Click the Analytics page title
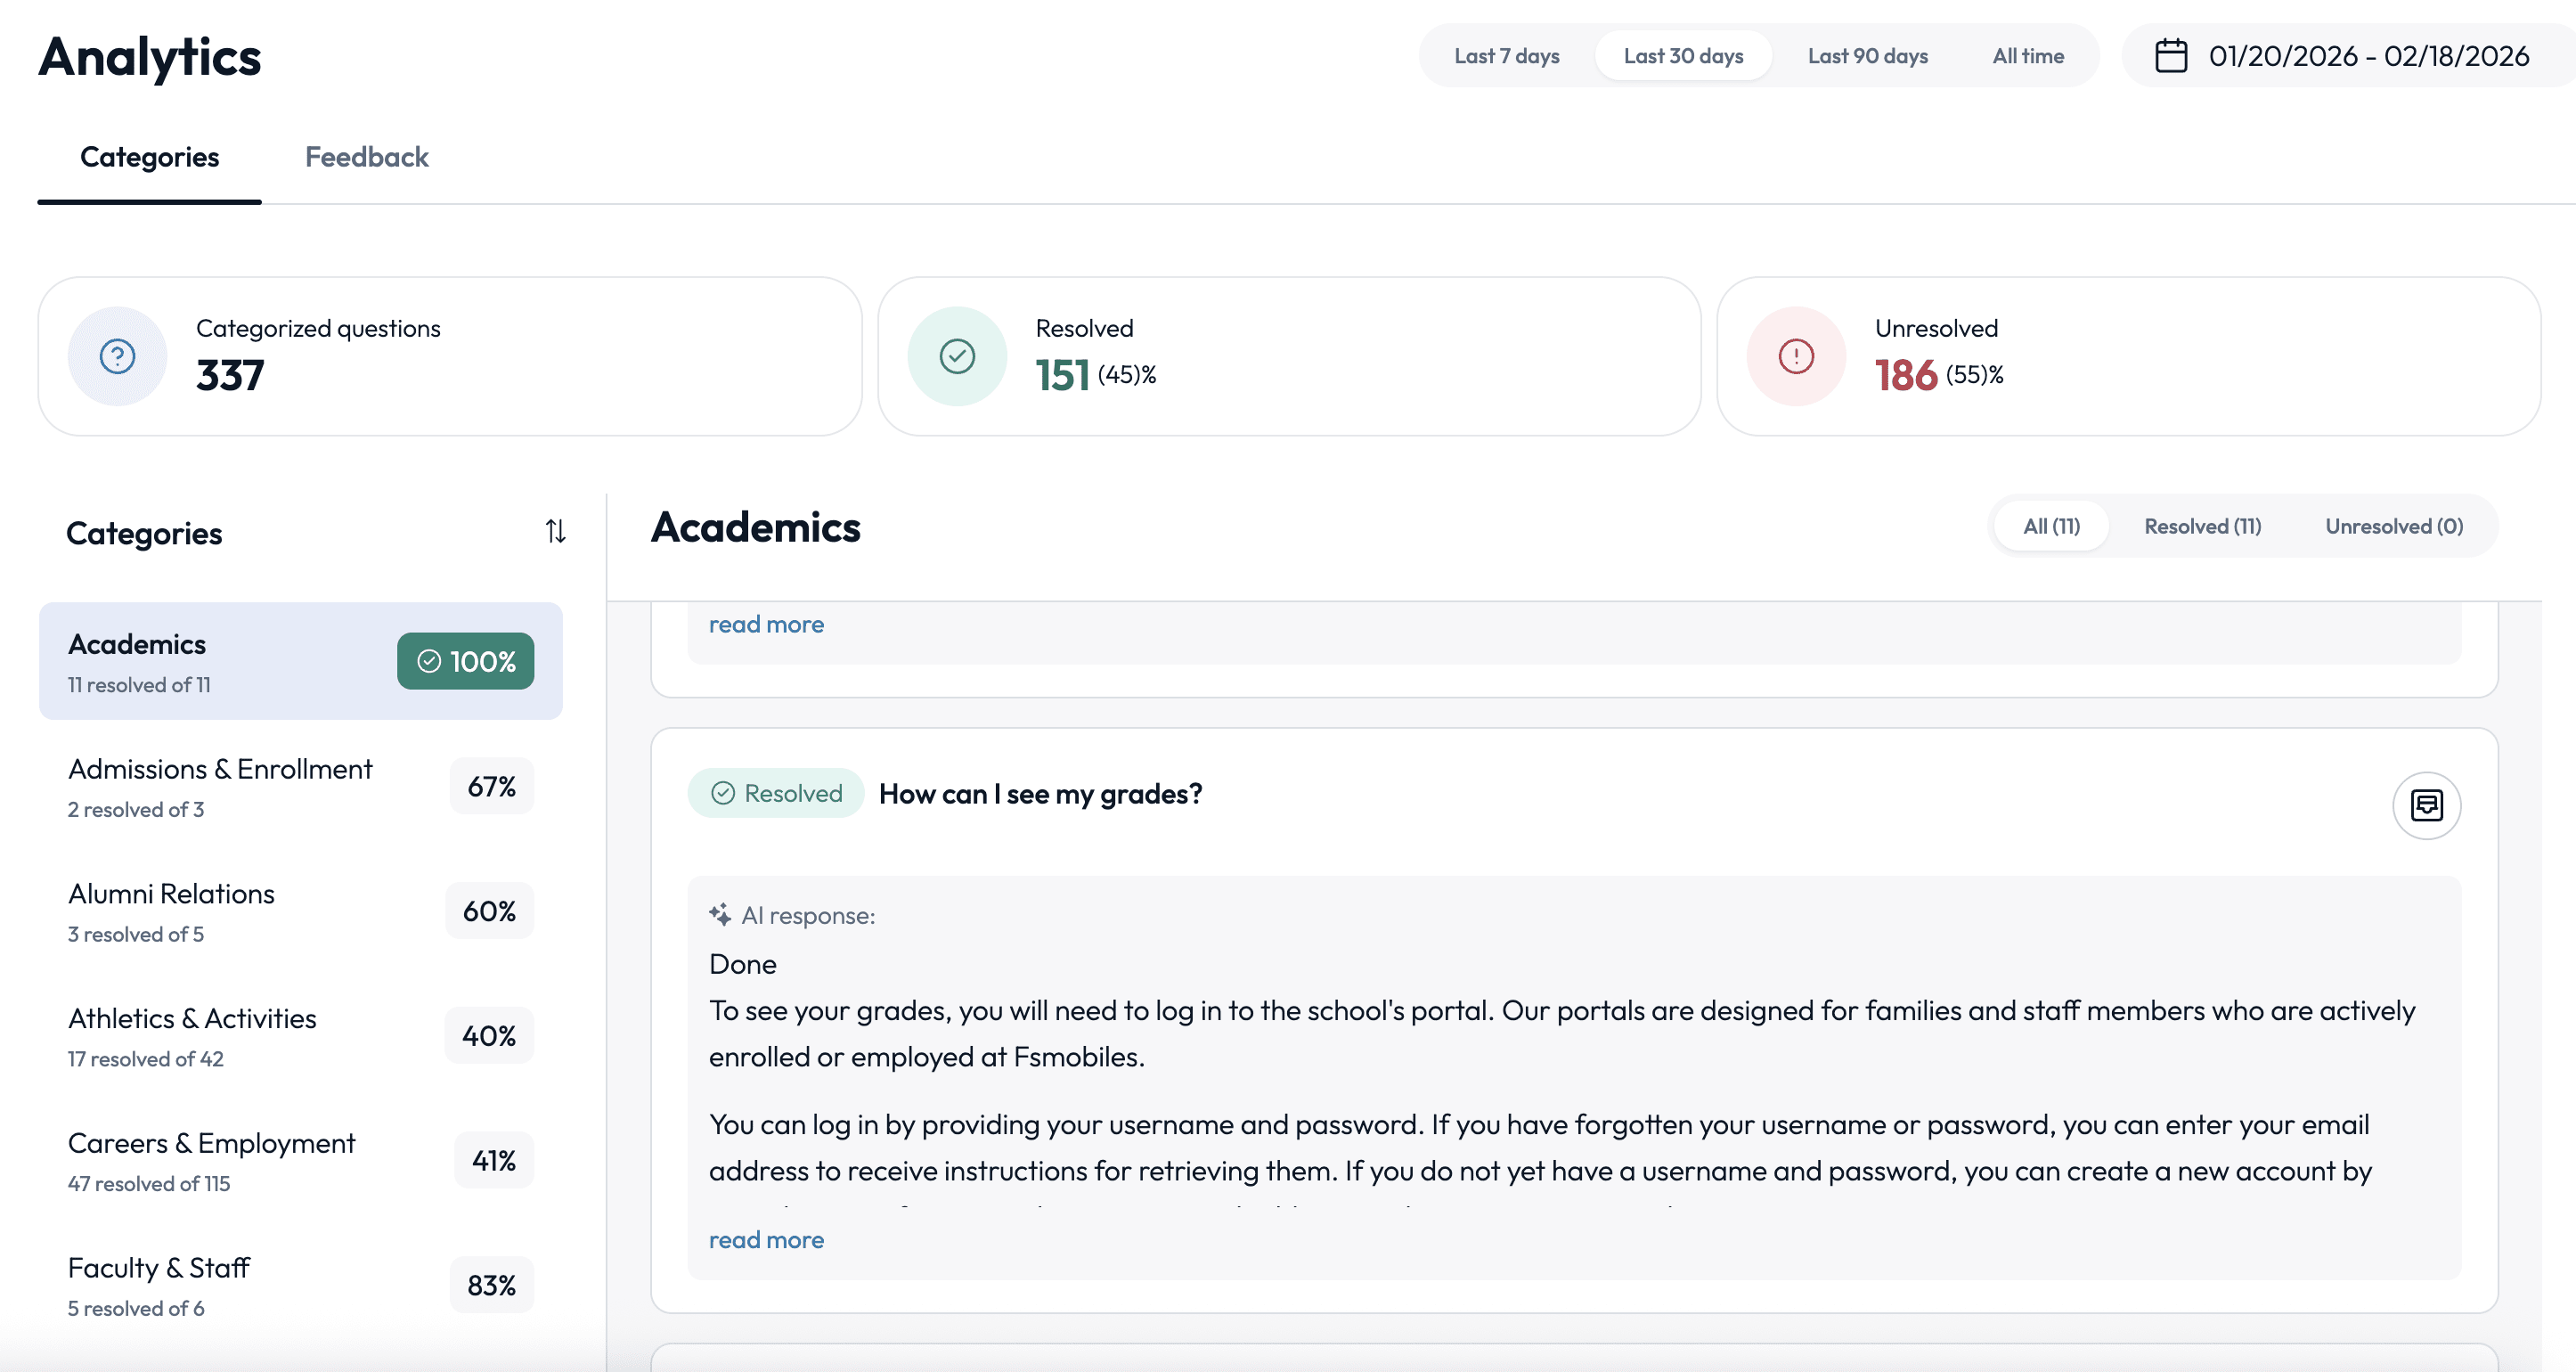2576x1372 pixels. (x=149, y=57)
